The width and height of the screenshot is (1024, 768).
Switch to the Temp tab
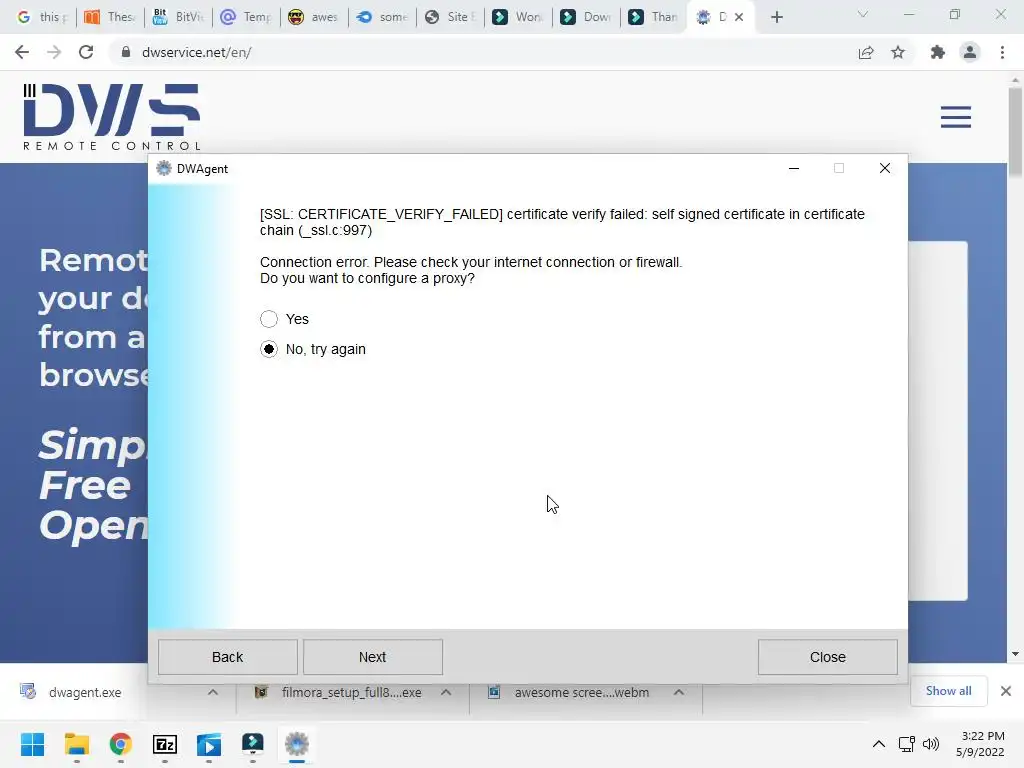[x=246, y=17]
